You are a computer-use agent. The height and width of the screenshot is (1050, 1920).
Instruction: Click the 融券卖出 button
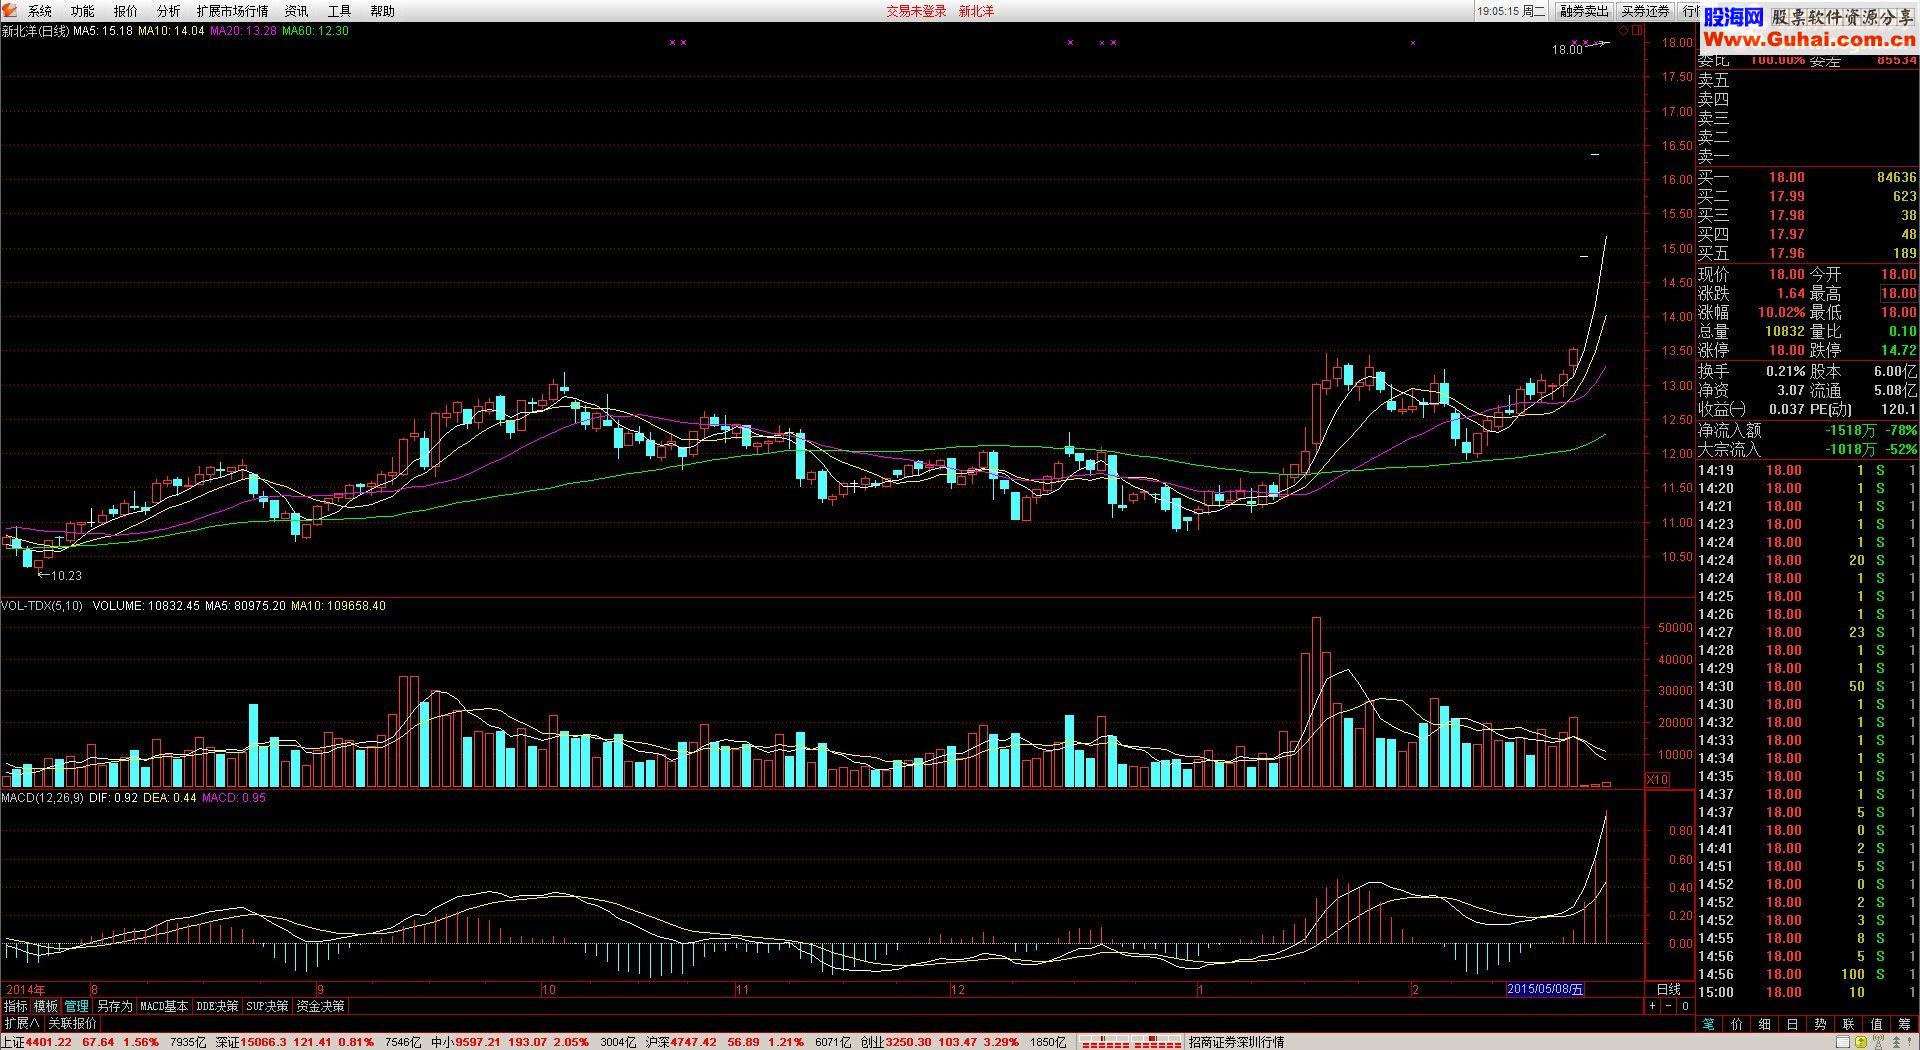pos(1584,11)
